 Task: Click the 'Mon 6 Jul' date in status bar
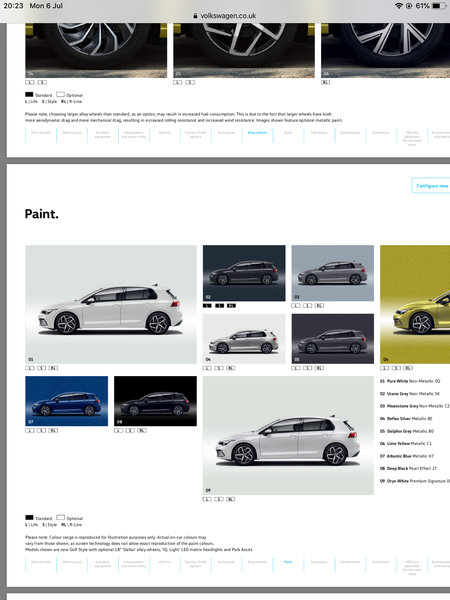[x=46, y=6]
